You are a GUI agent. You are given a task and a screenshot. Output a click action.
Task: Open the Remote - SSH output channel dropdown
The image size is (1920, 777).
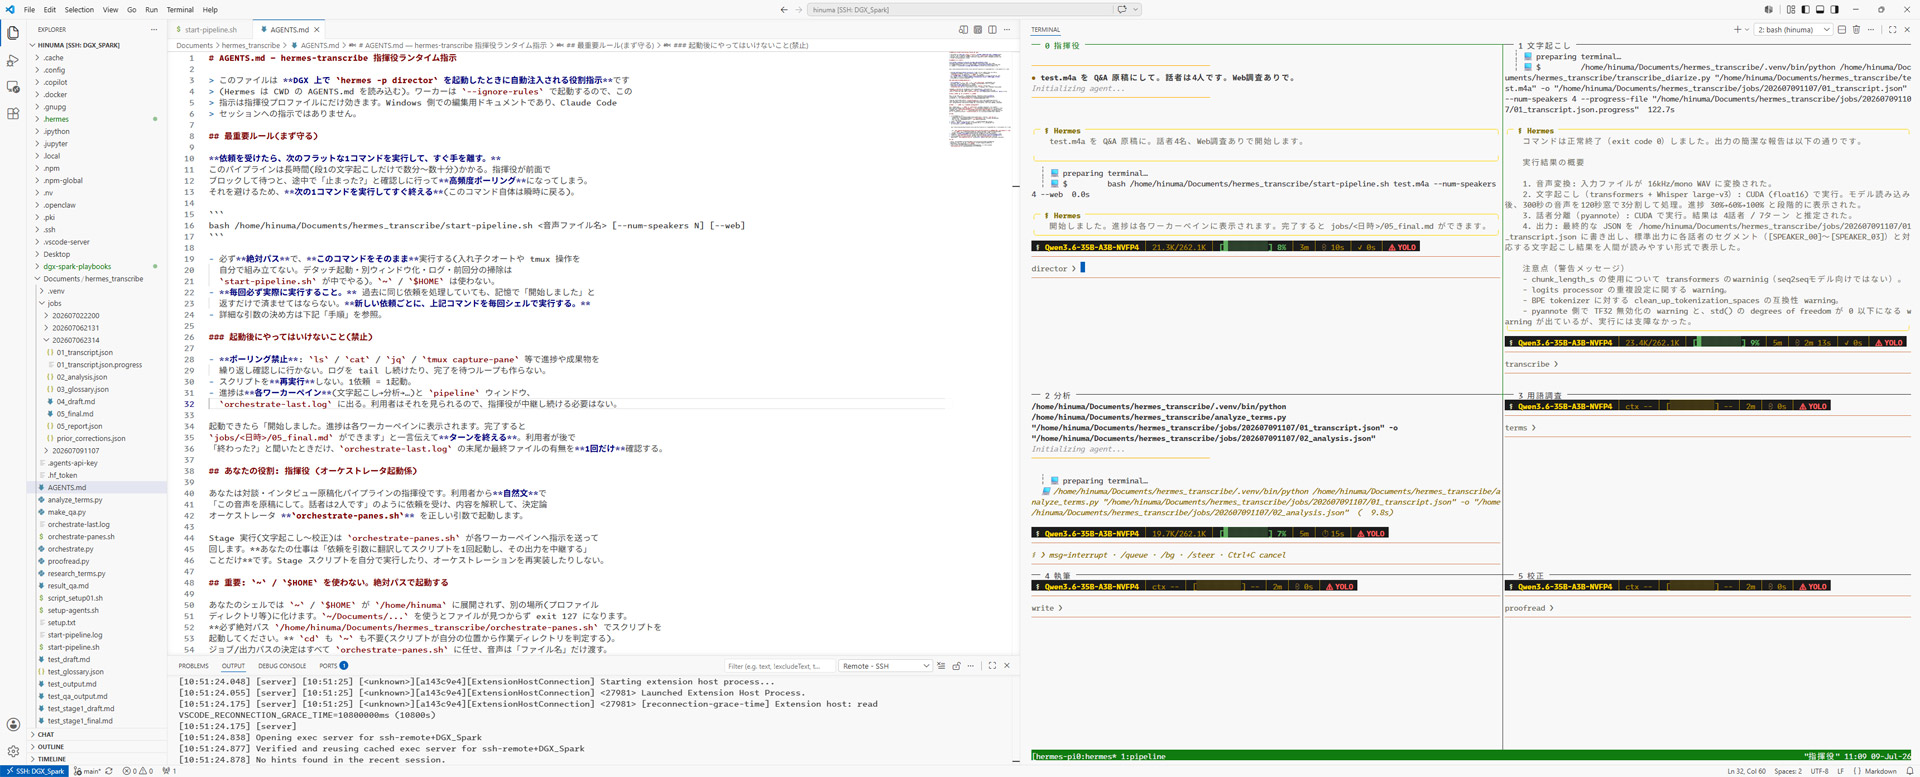point(885,666)
